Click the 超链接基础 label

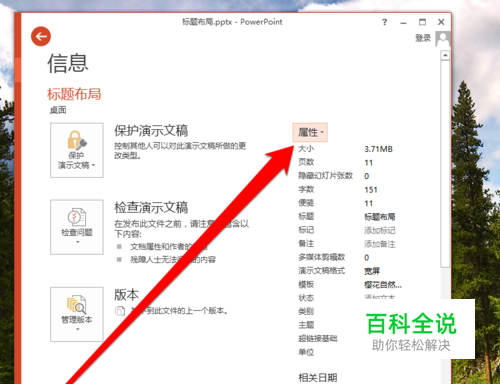click(x=318, y=339)
